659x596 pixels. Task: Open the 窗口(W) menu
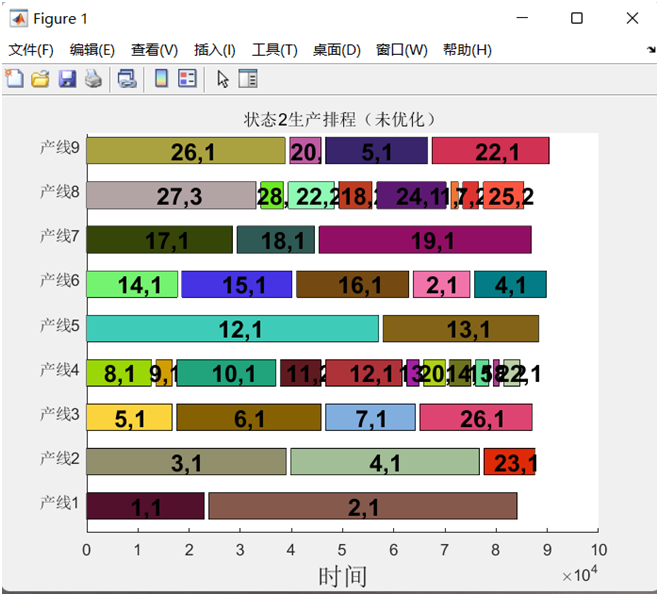[401, 50]
